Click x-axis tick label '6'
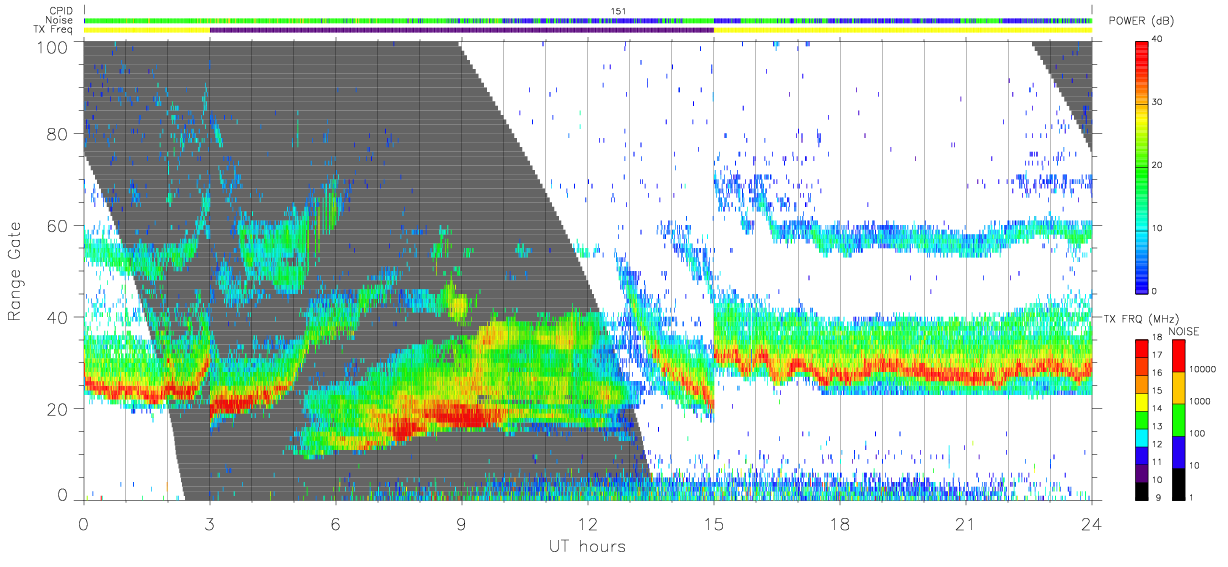The width and height of the screenshot is (1228, 567). (336, 524)
